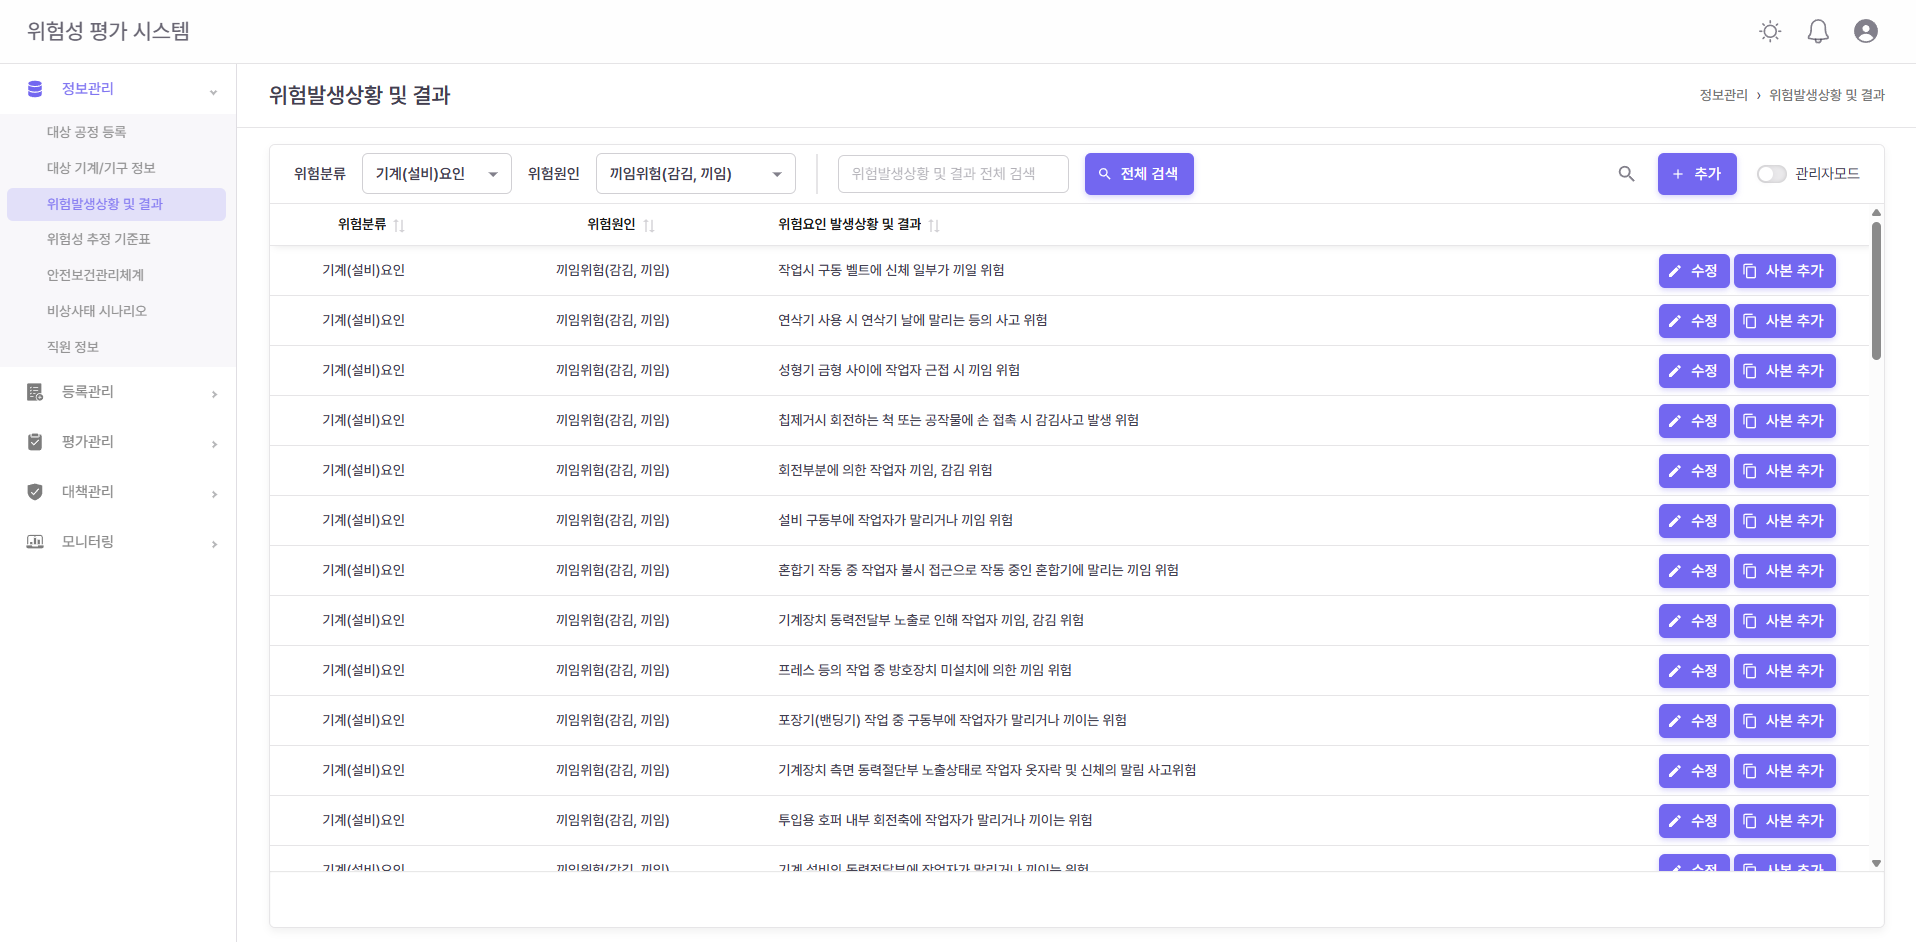Open the notifications bell
Viewport: 1916px width, 942px height.
[x=1818, y=32]
